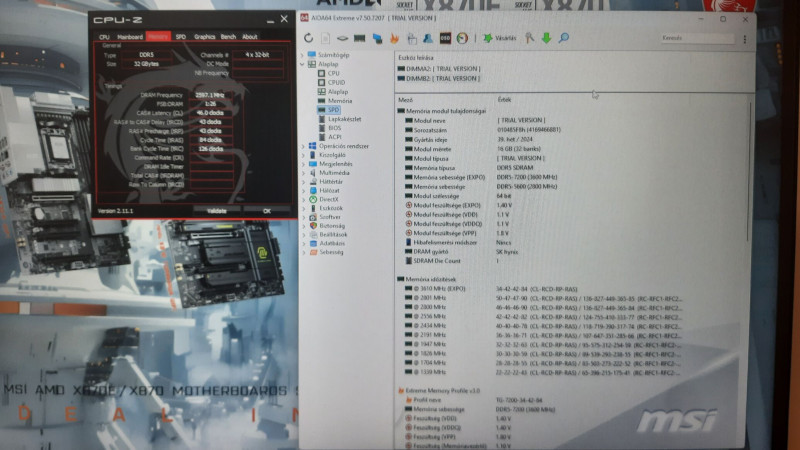Click the green download arrow icon
Image resolution: width=800 pixels, height=450 pixels.
tap(546, 38)
